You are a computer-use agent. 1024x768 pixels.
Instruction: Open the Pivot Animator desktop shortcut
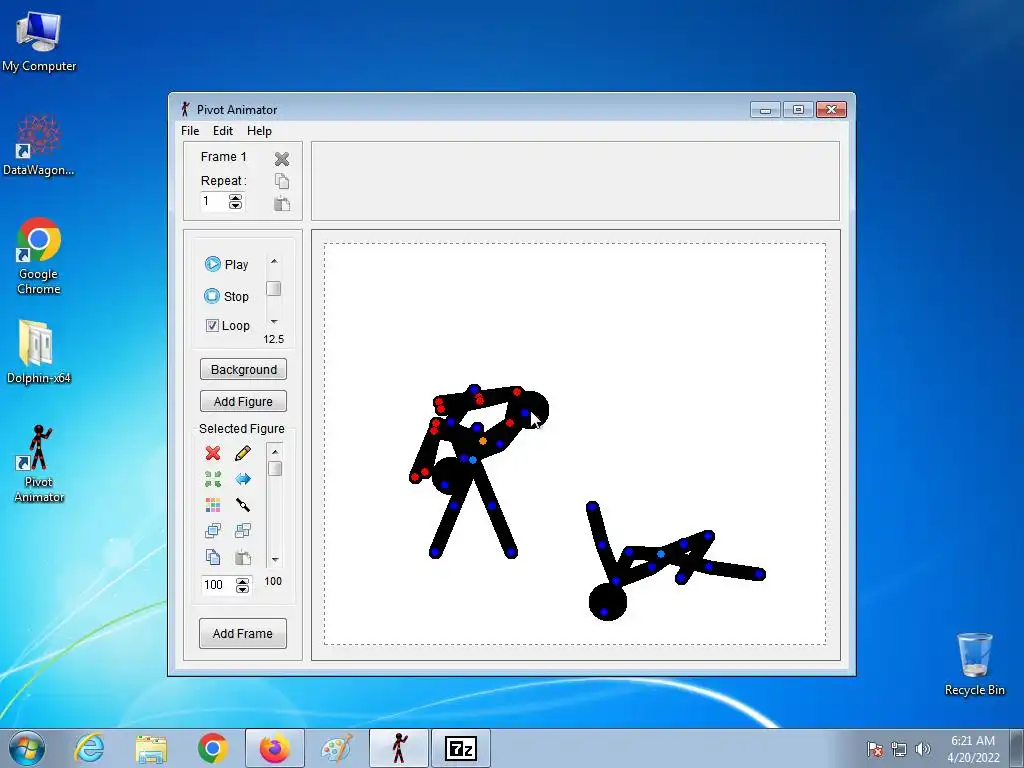39,464
